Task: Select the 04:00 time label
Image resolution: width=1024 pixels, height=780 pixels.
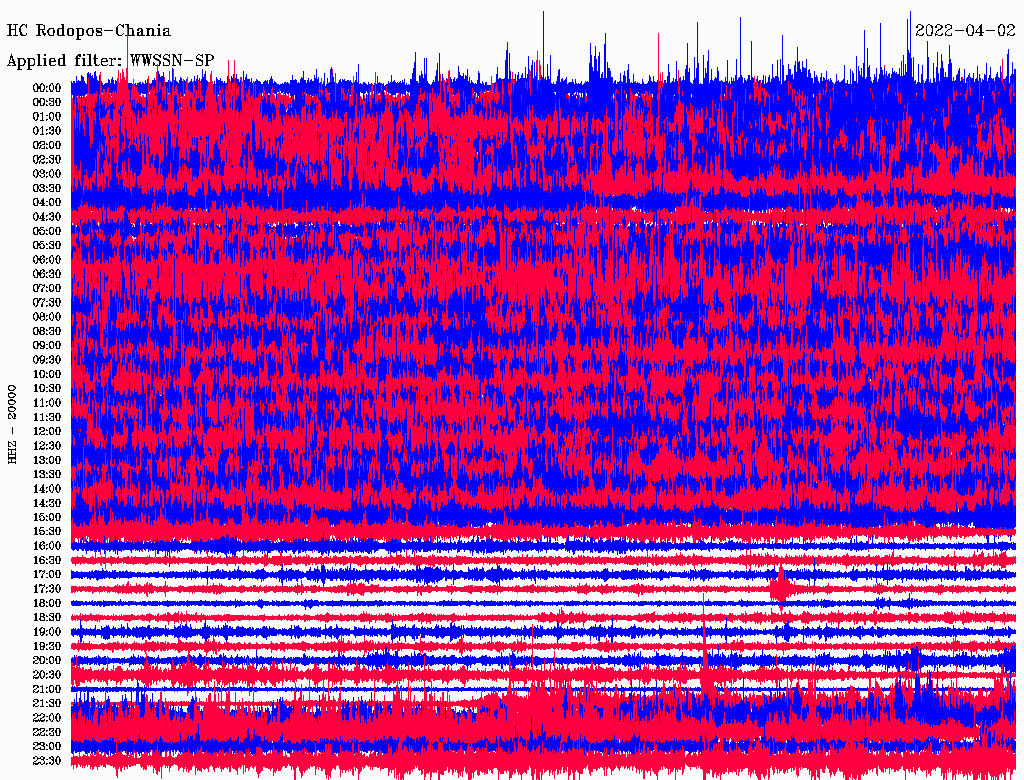Action: (x=47, y=202)
